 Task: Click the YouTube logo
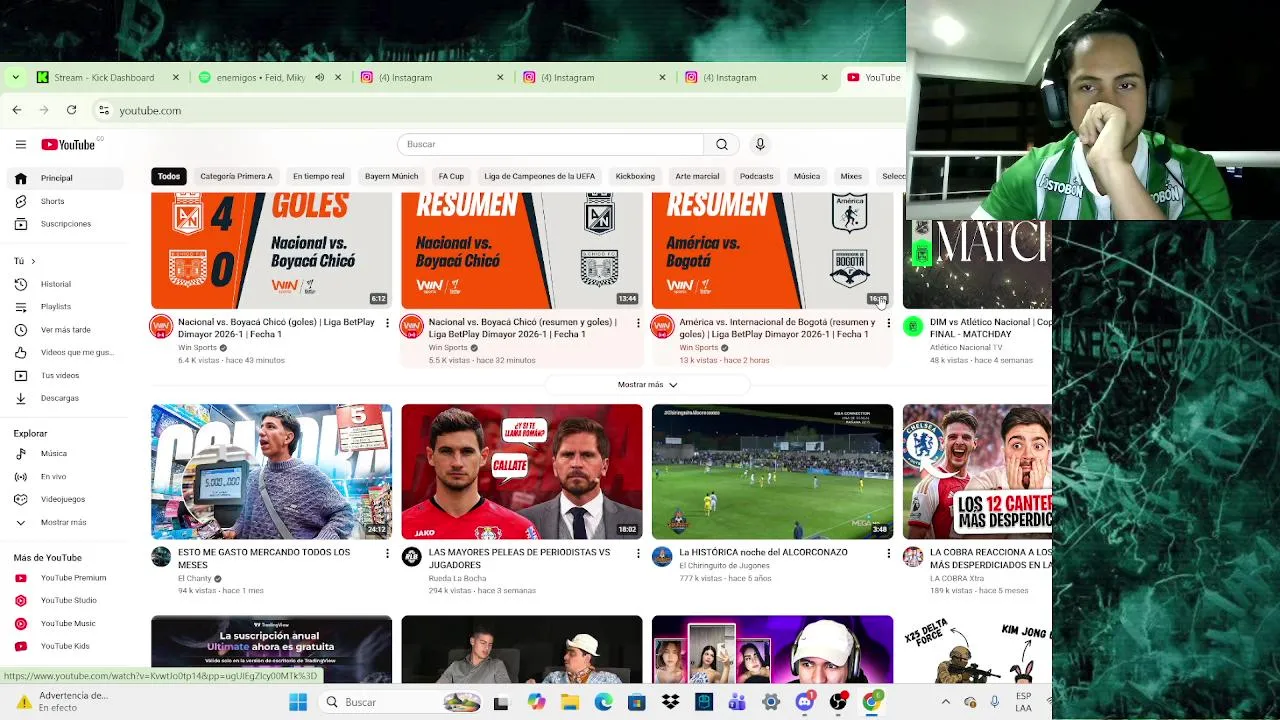point(68,145)
